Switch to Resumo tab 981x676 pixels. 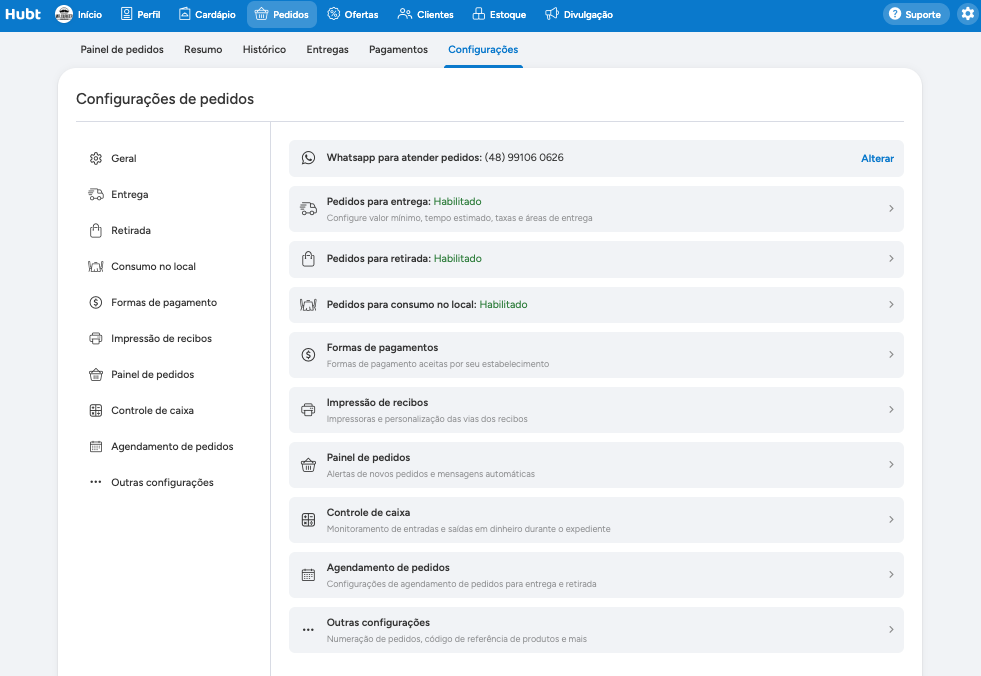point(203,49)
